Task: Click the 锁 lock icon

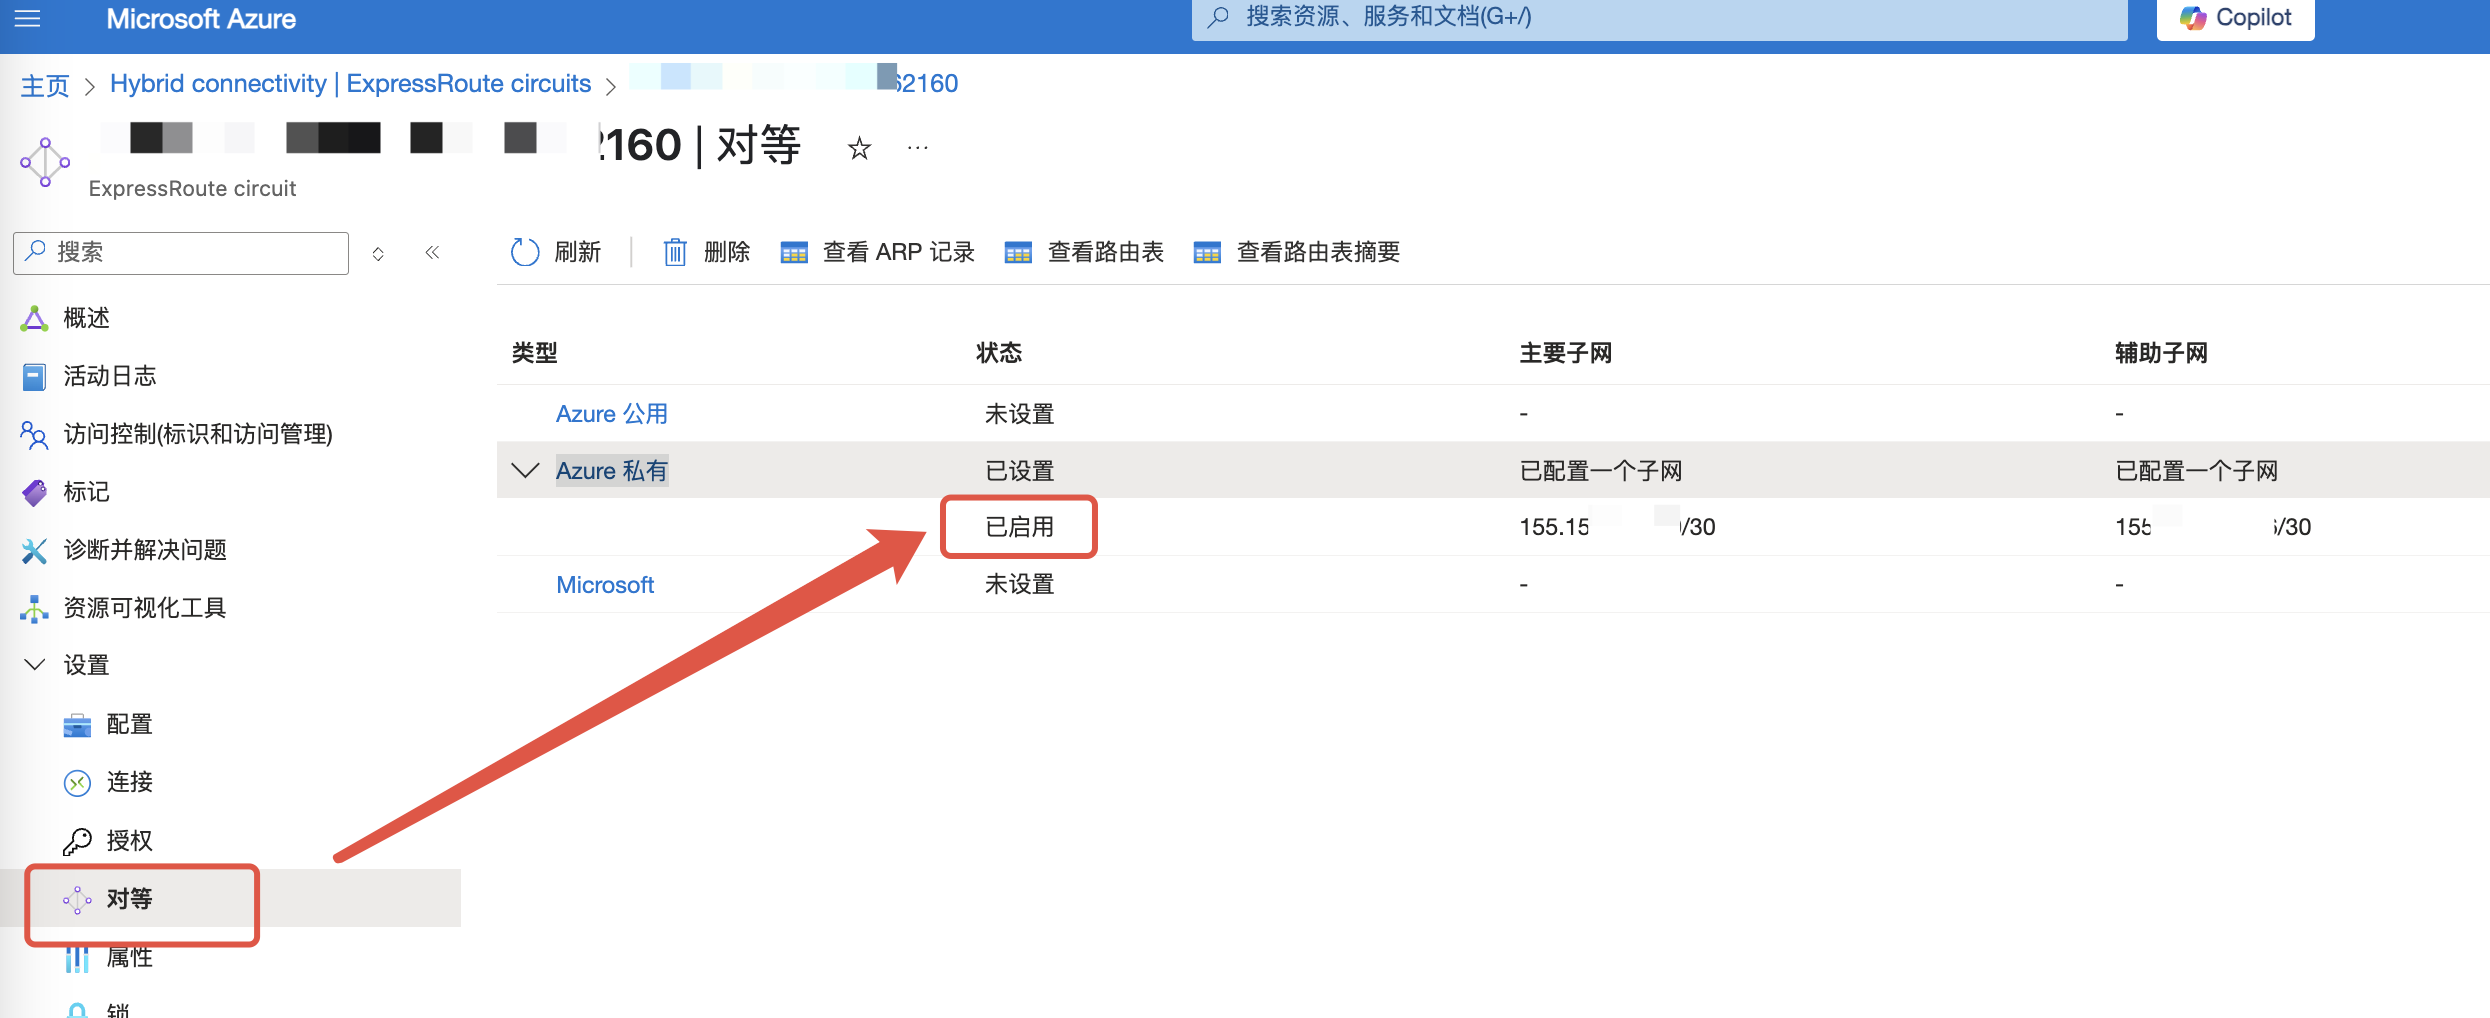Action: pos(77,1010)
